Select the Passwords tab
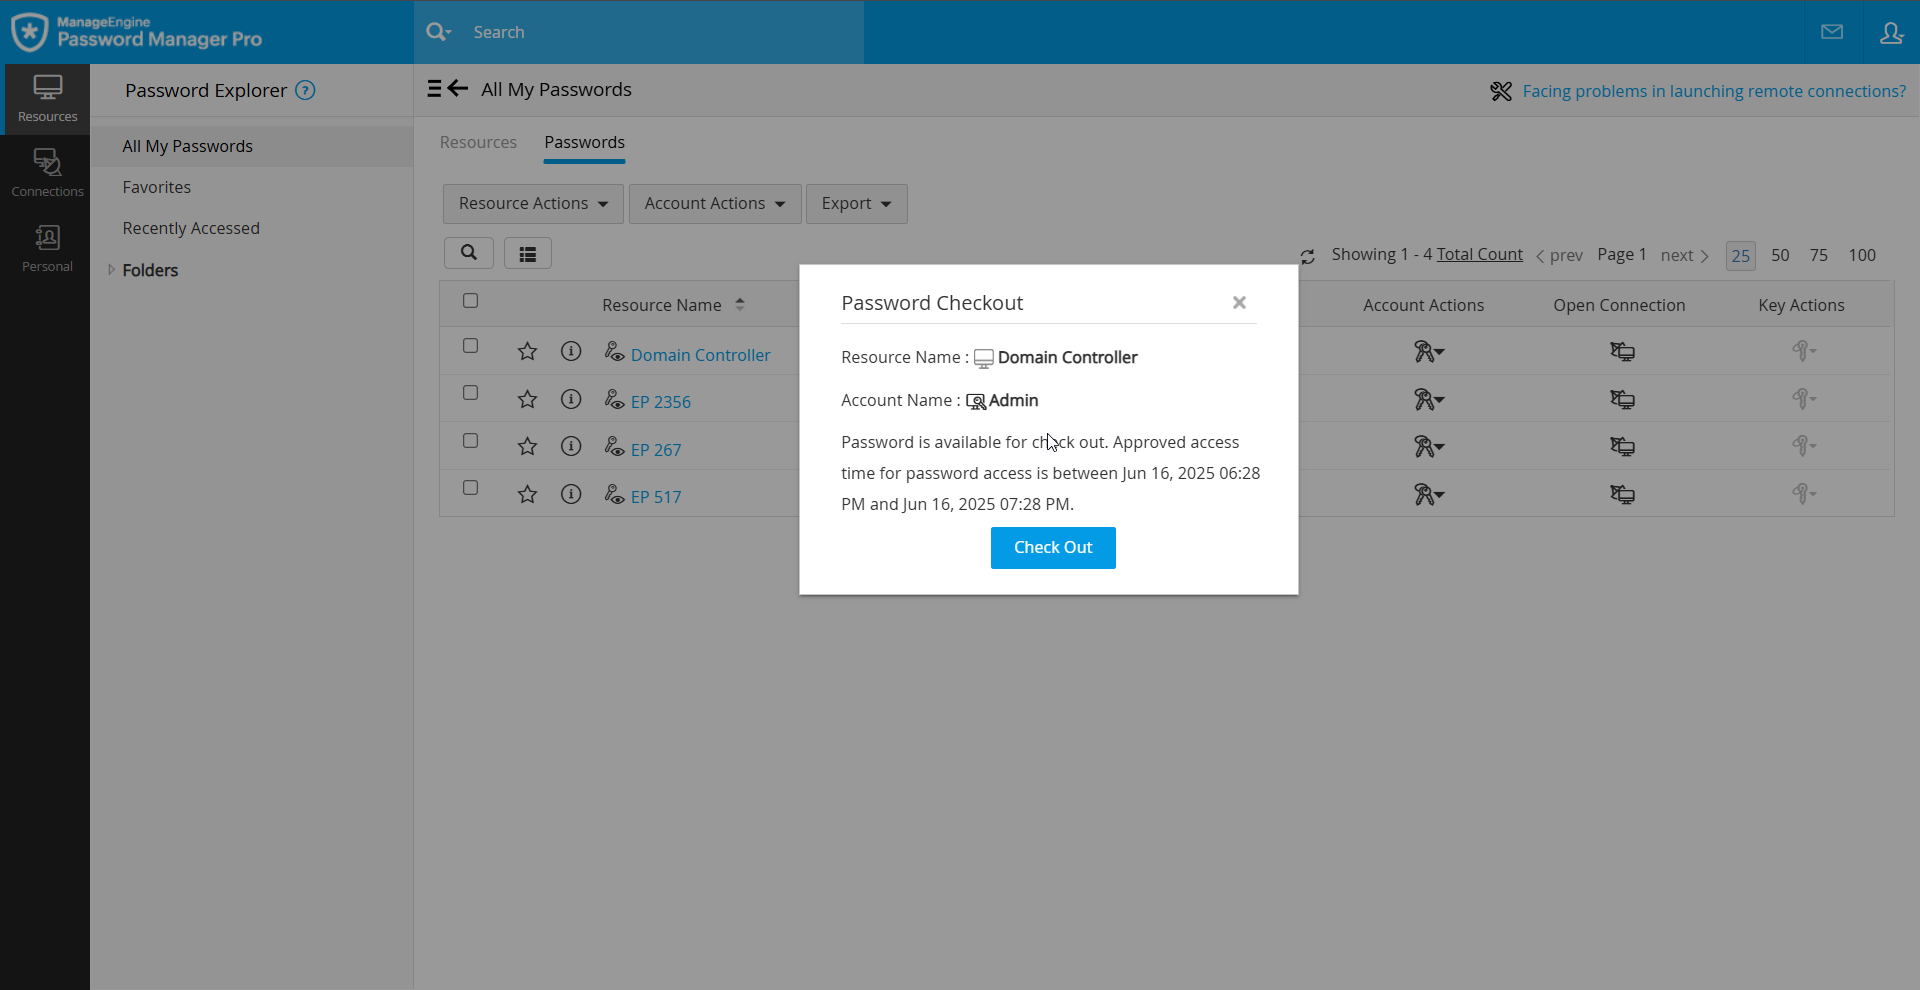Viewport: 1920px width, 990px height. [585, 142]
